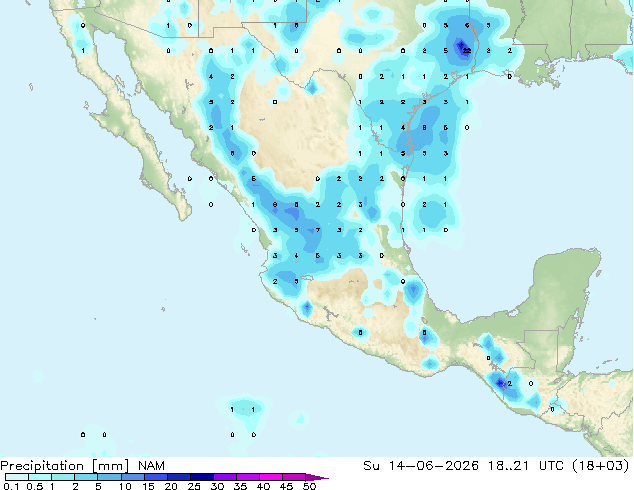Click the 'Su' weekday abbreviation
The height and width of the screenshot is (490, 634).
click(x=371, y=466)
